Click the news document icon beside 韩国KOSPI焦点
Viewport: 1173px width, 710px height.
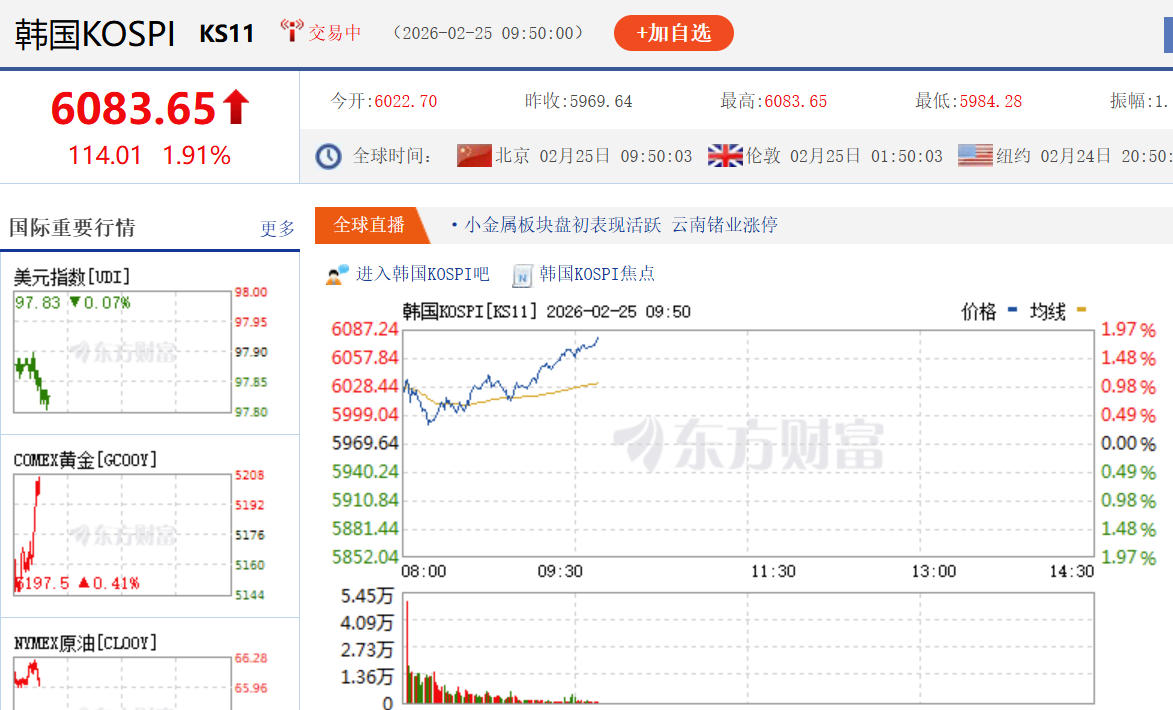pyautogui.click(x=522, y=276)
